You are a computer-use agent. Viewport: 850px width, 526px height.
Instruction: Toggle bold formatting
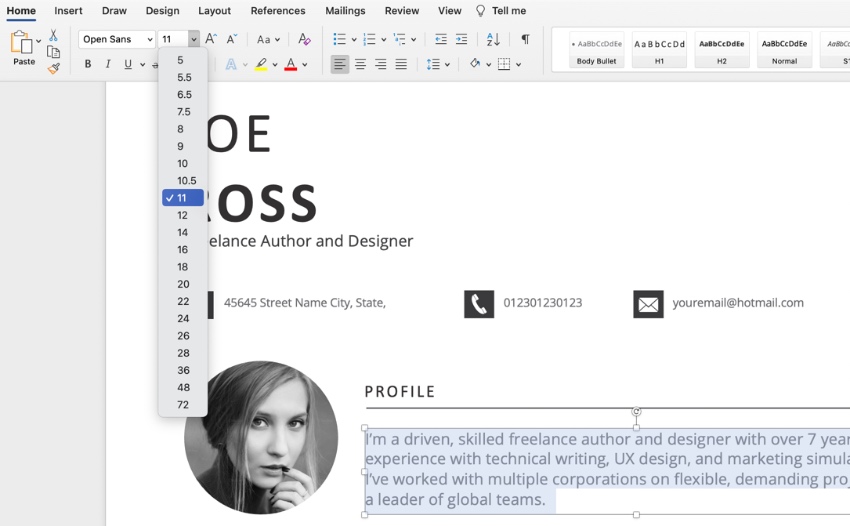pyautogui.click(x=88, y=65)
